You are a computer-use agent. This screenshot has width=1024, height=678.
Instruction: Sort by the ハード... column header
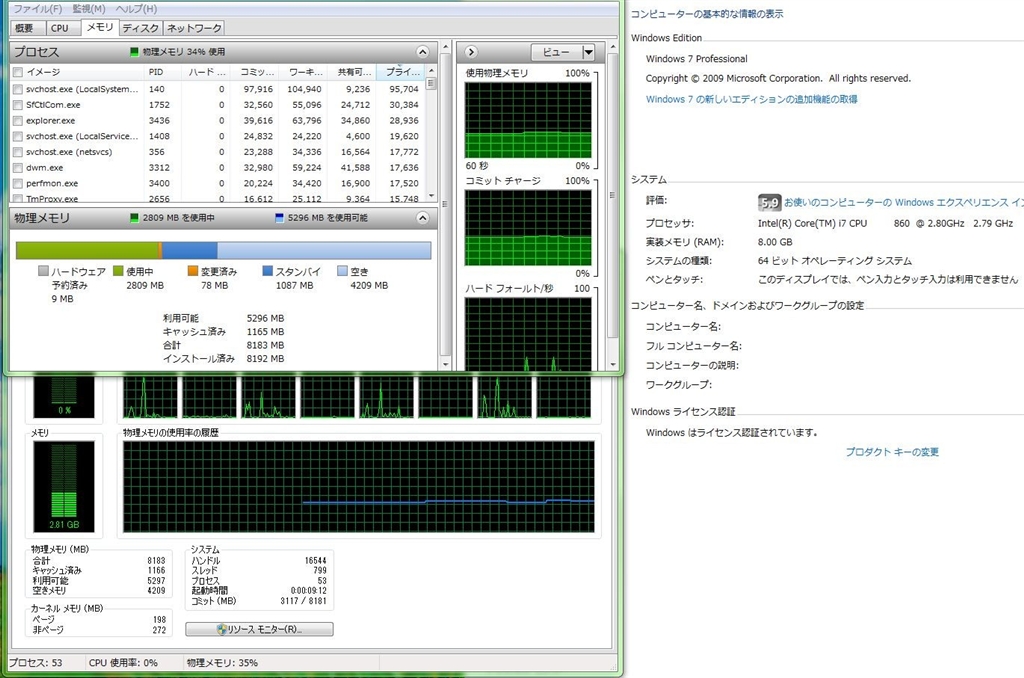click(206, 72)
